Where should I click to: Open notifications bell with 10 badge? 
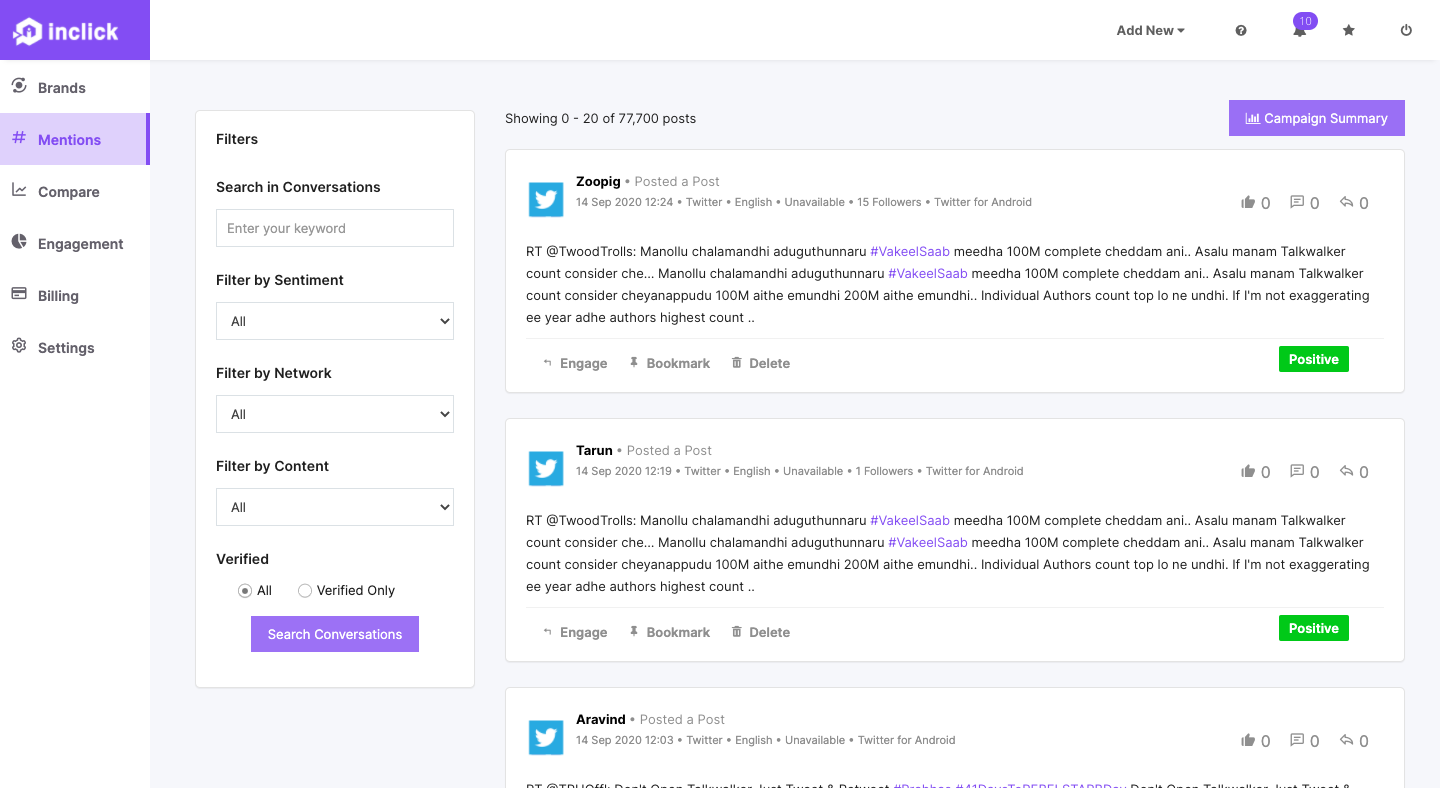tap(1300, 28)
